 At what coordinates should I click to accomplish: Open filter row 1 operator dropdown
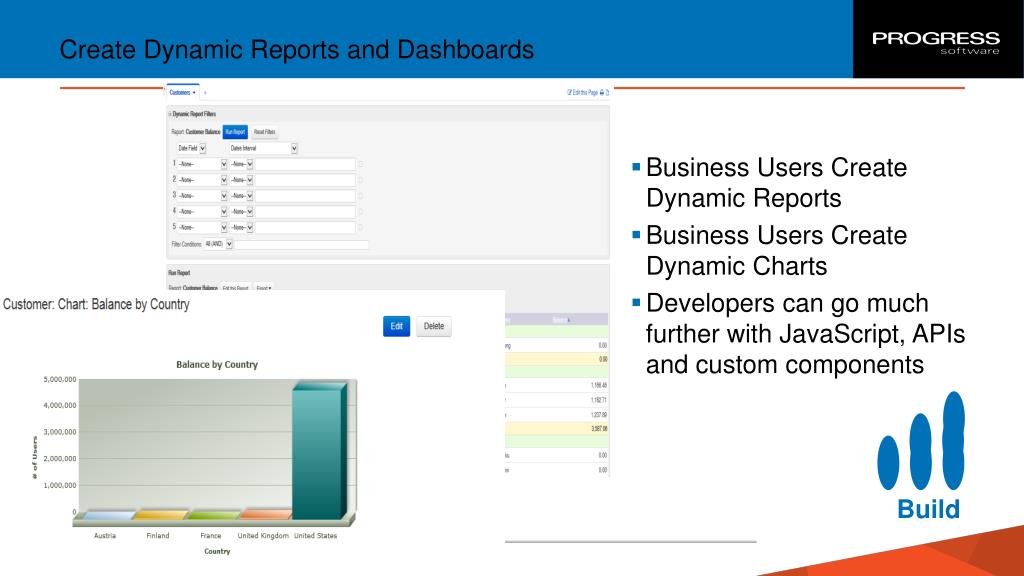(x=242, y=164)
